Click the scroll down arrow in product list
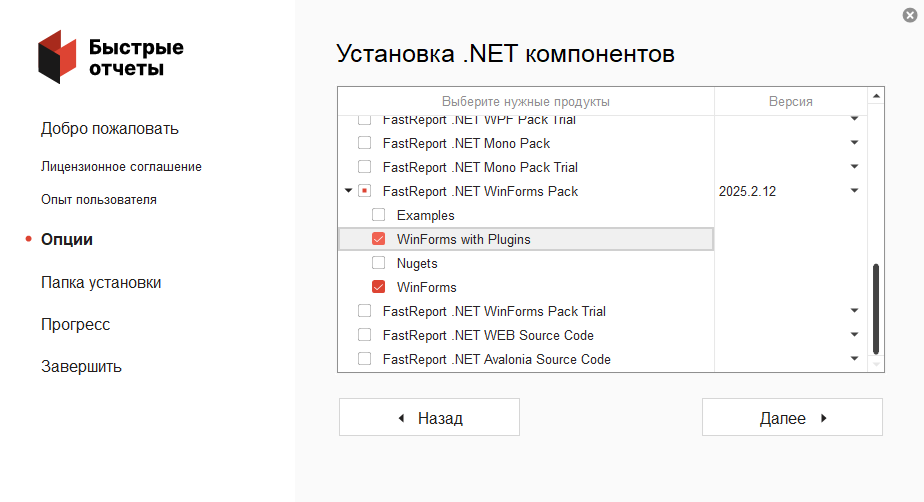Image resolution: width=924 pixels, height=502 pixels. pos(876,365)
